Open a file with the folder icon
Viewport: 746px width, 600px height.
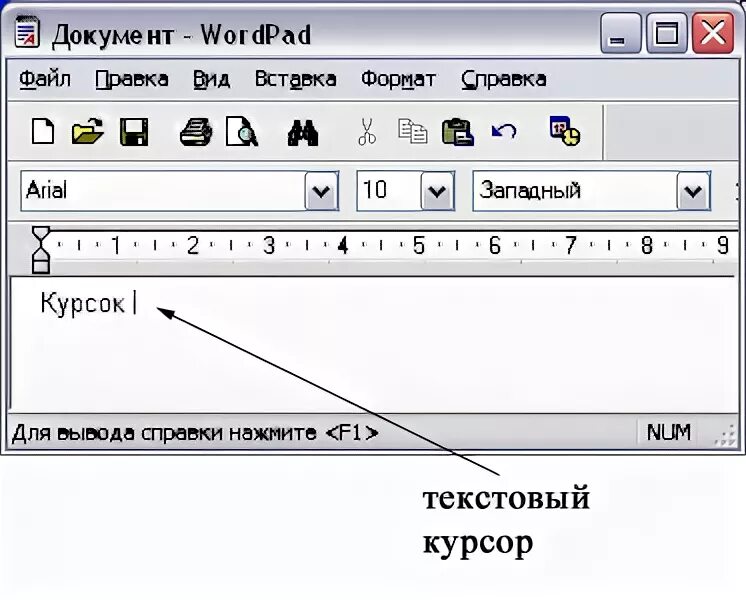click(x=88, y=131)
